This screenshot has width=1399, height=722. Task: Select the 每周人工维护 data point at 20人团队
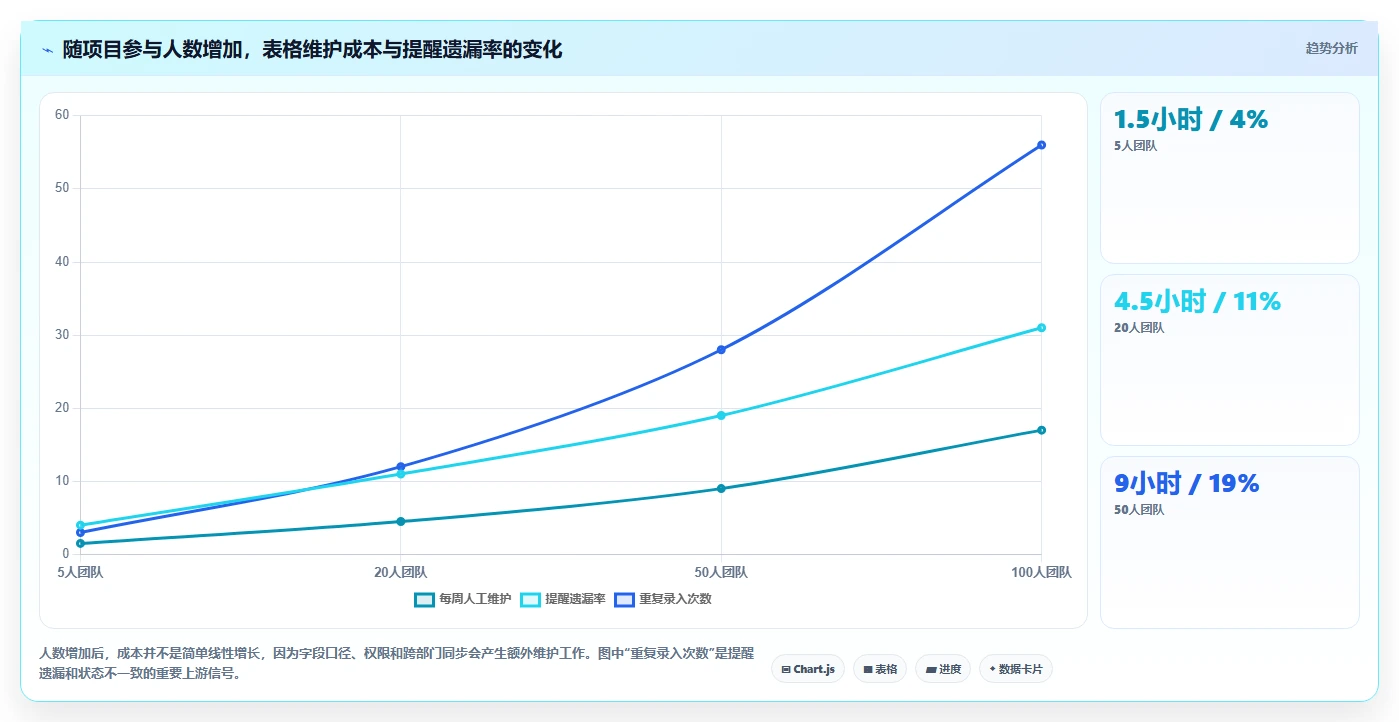[401, 521]
